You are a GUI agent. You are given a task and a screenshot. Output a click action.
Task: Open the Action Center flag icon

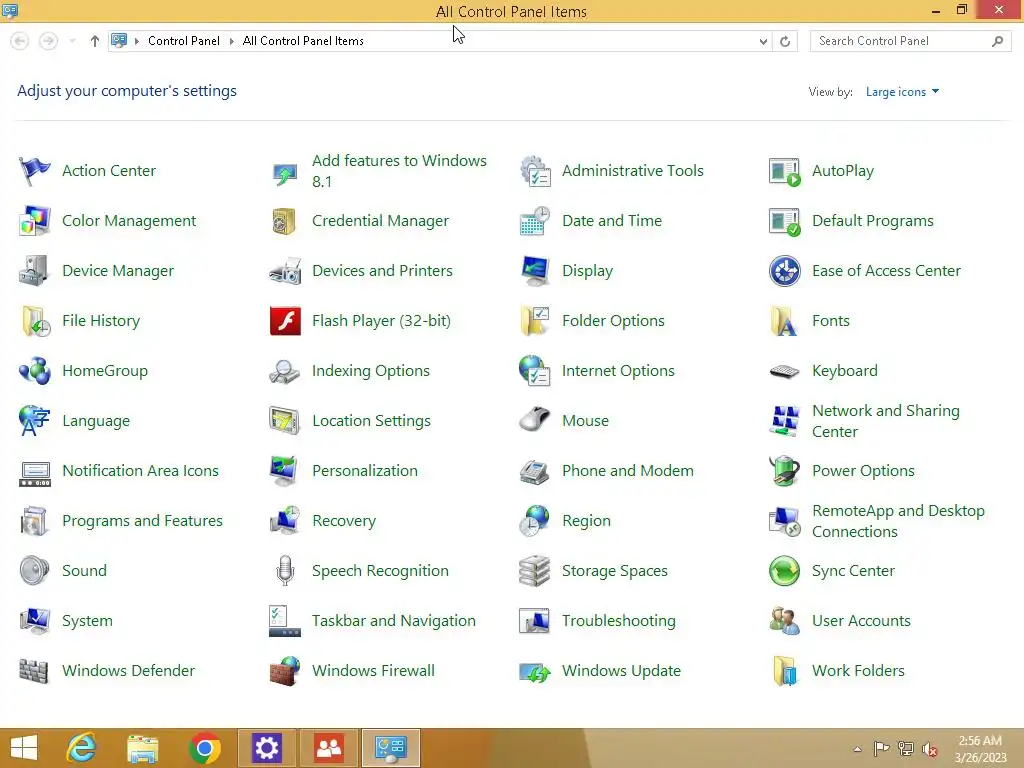pos(34,171)
